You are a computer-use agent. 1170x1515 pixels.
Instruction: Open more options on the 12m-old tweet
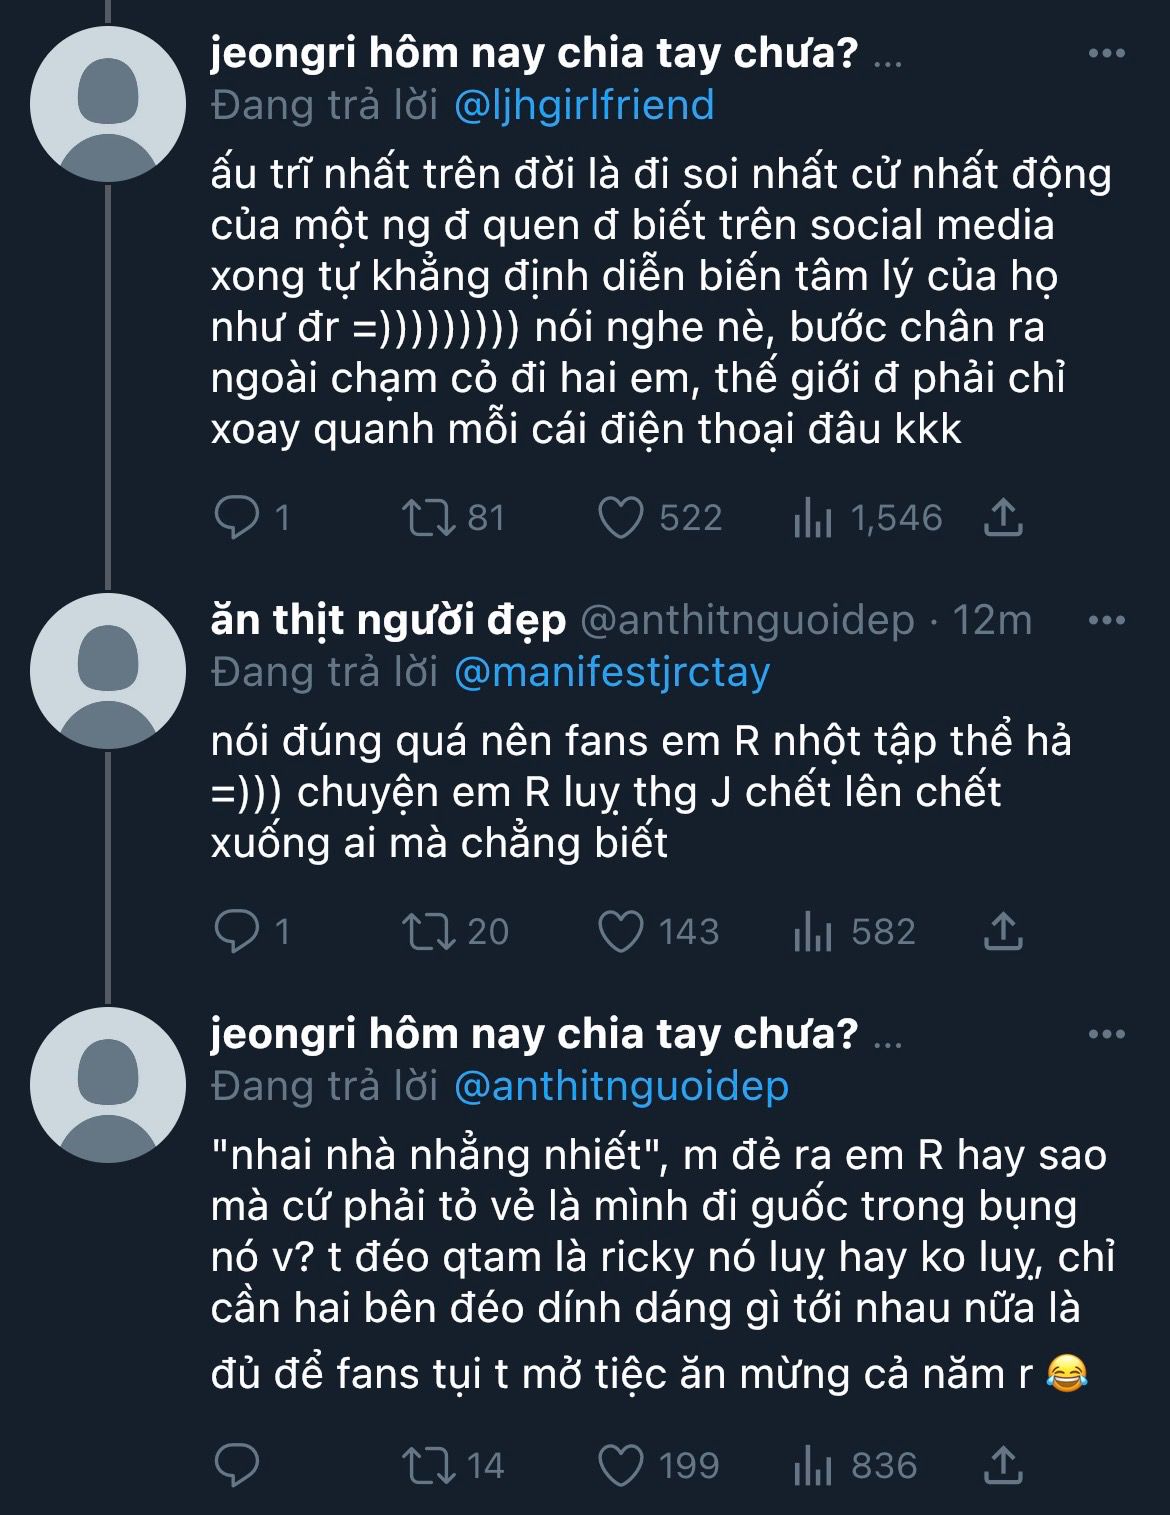click(1106, 620)
